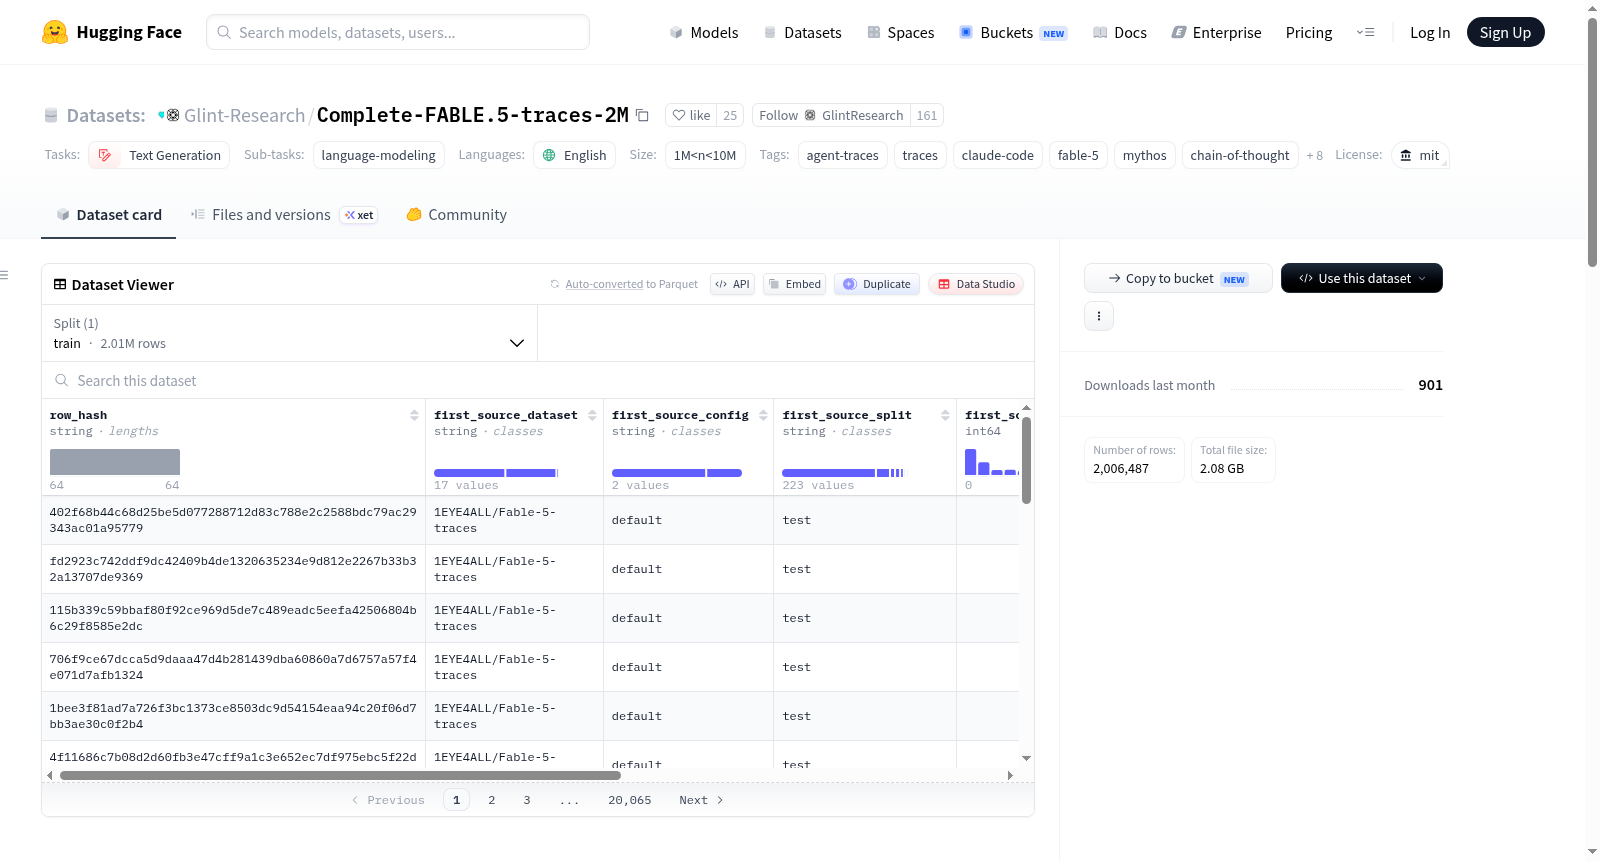Sort by the first_source_split column icon

click(945, 415)
